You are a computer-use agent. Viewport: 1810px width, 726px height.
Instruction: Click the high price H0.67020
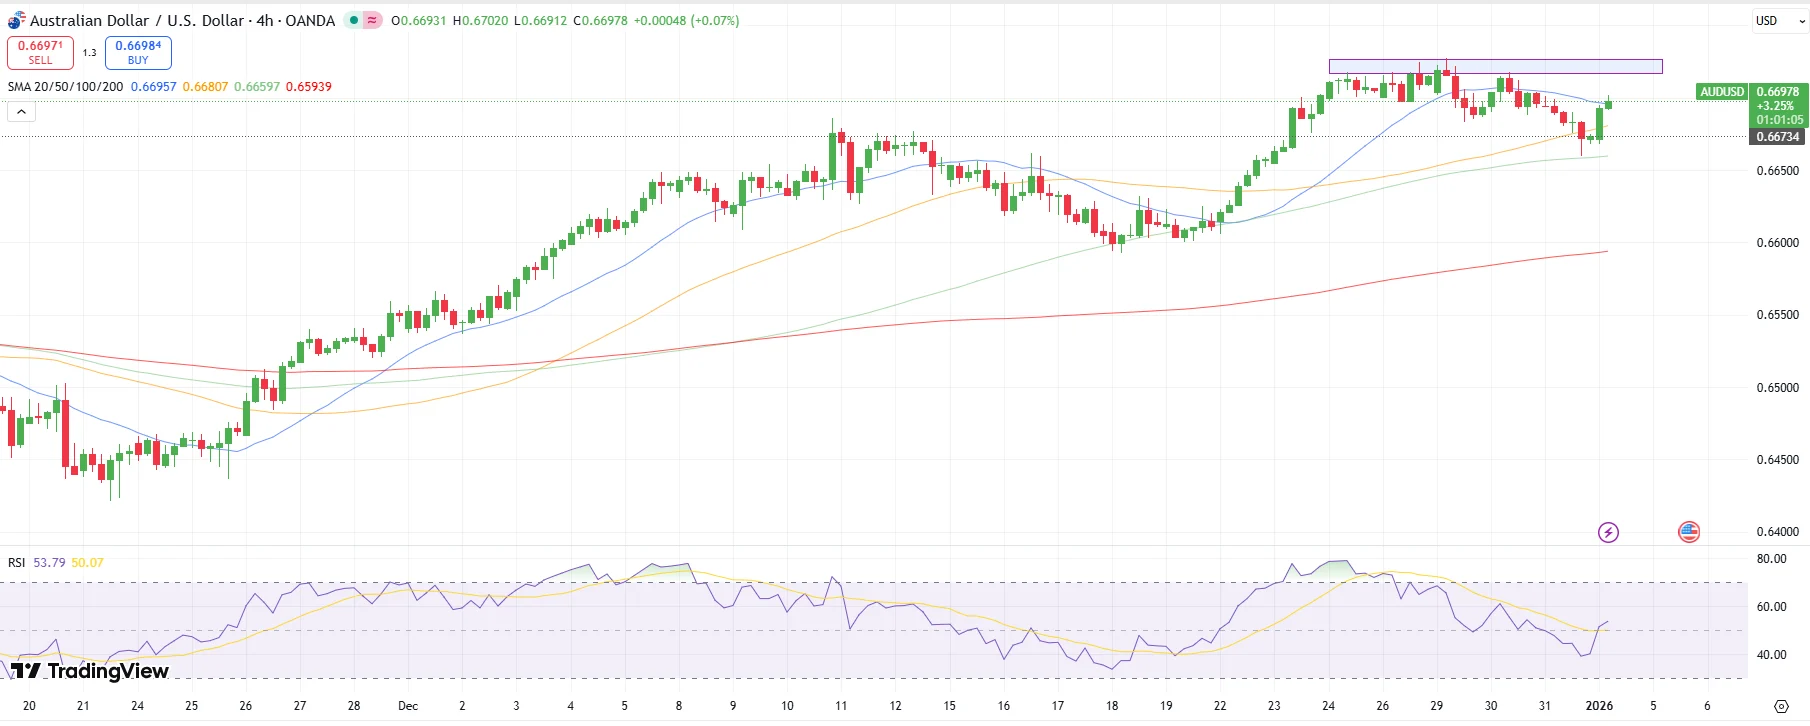(x=480, y=20)
